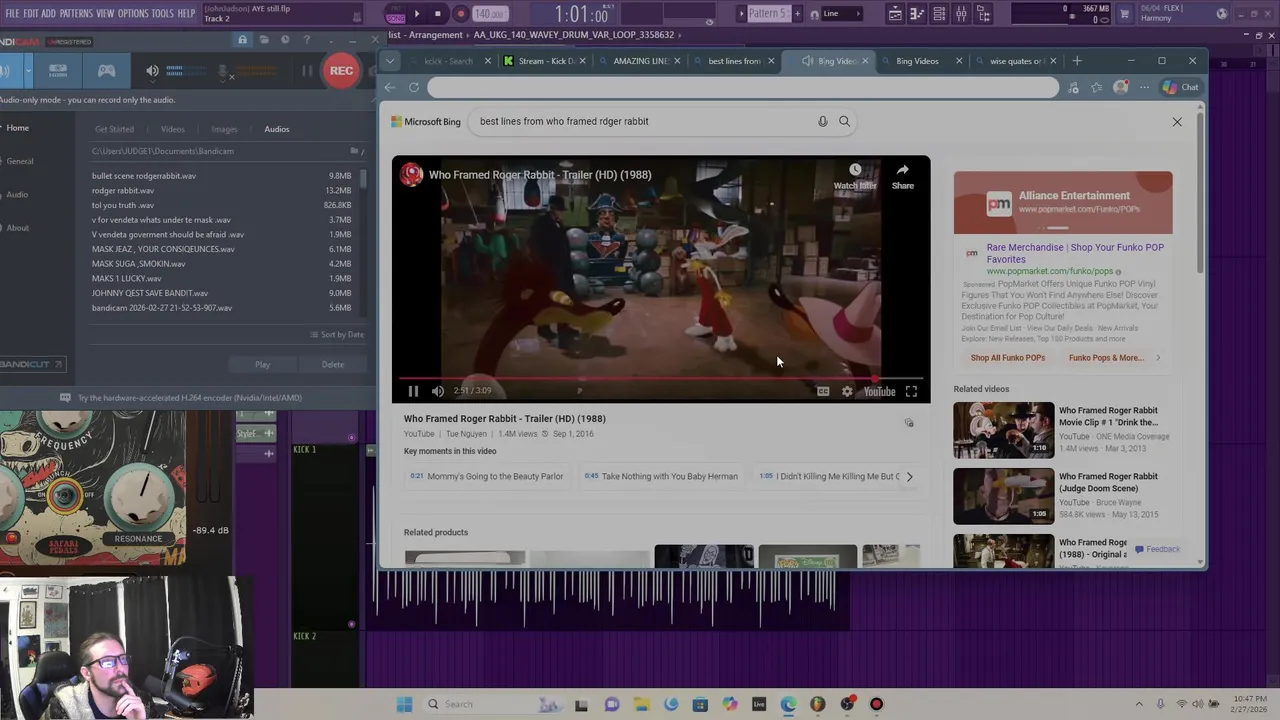1280x720 pixels.
Task: Open Bandicam recording mode dropdown arrow
Action: 28,71
